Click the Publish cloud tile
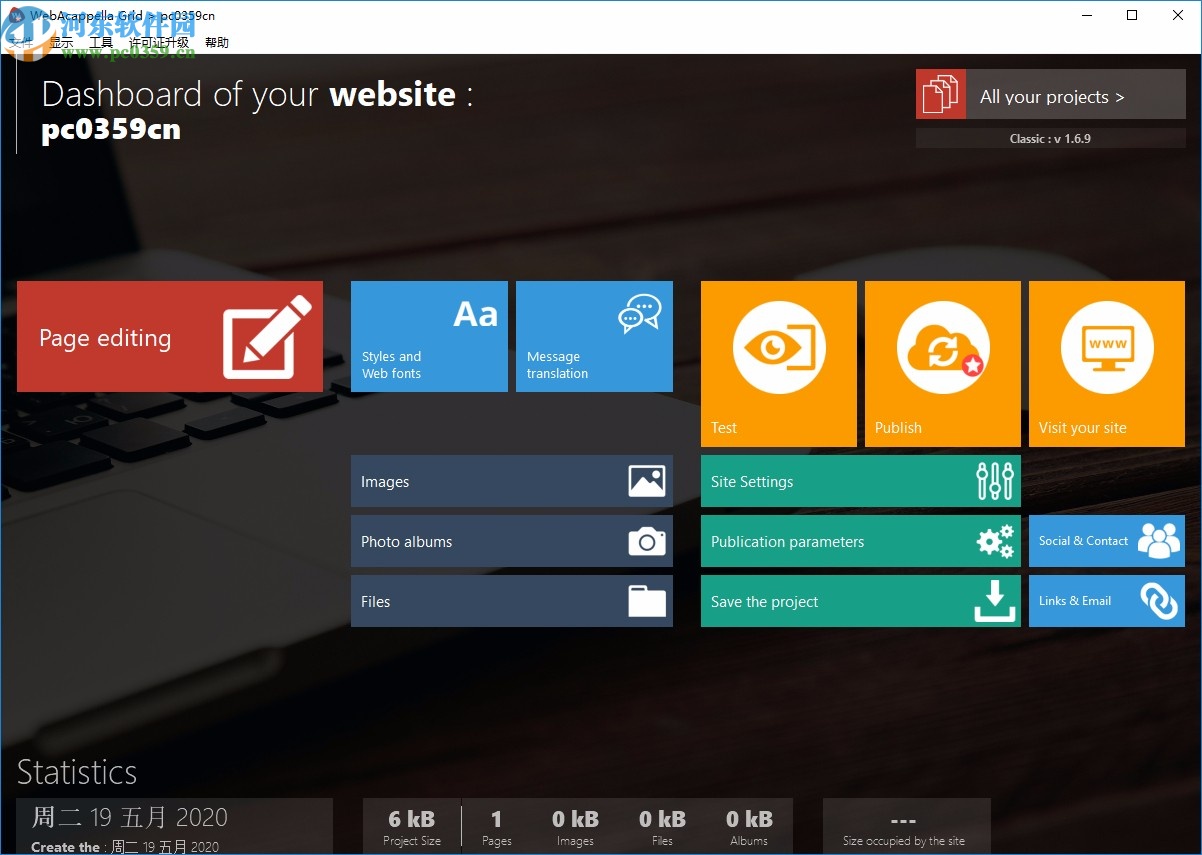Viewport: 1202px width, 855px height. click(943, 364)
